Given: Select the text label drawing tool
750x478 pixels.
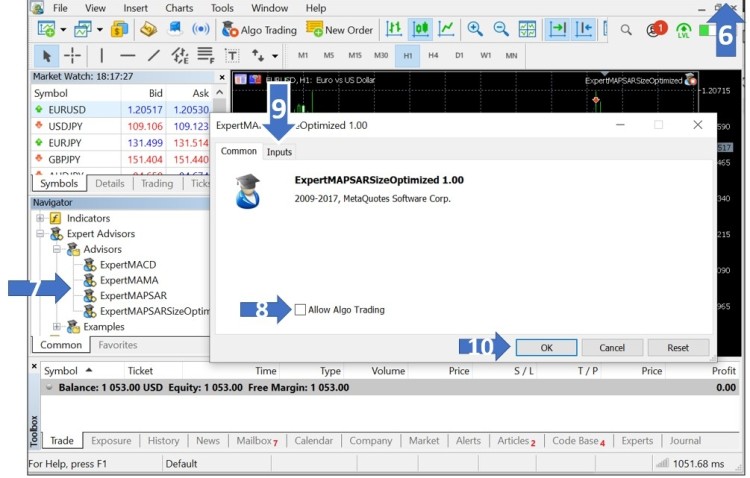Looking at the screenshot, I should coord(232,56).
